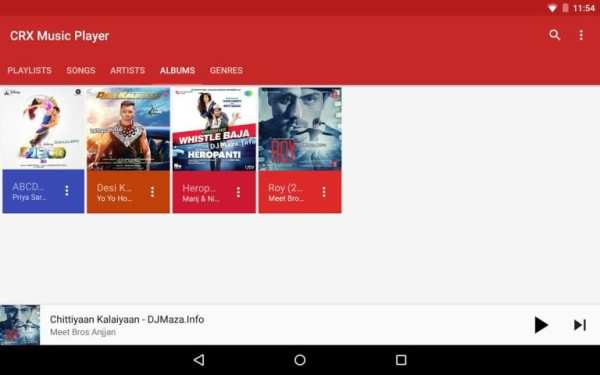The width and height of the screenshot is (600, 375).
Task: Tap the Android home navigation button
Action: (300, 360)
